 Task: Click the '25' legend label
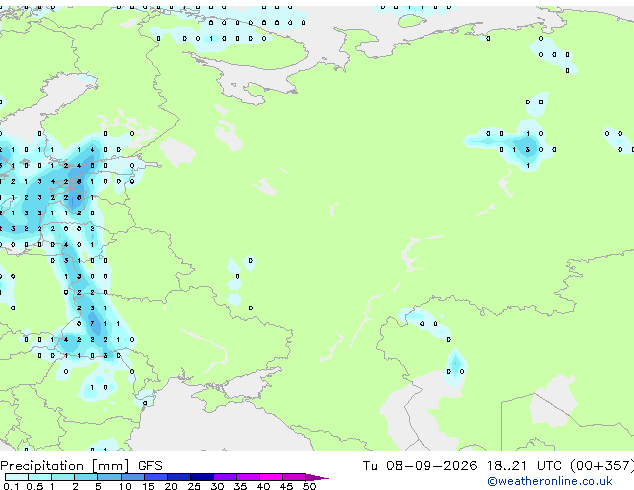[194, 486]
